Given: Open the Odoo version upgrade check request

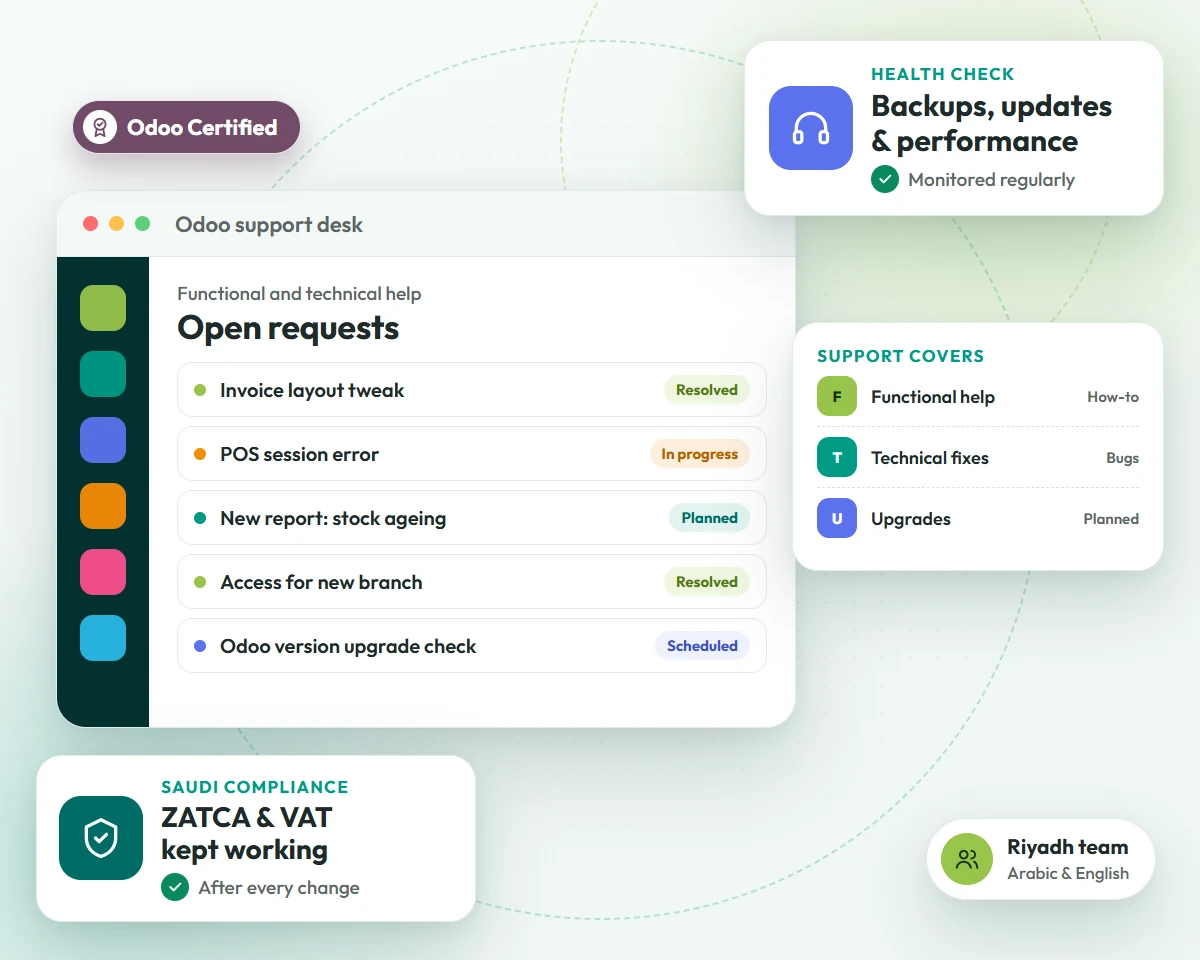Looking at the screenshot, I should [x=472, y=646].
